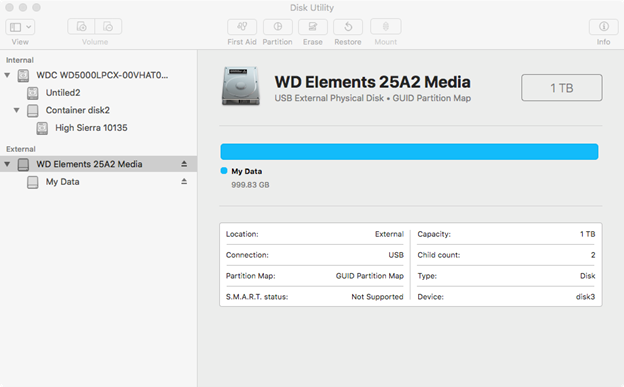
Task: Select the WDC WD5000LPCX-00VHAT0 disk
Action: 102,75
